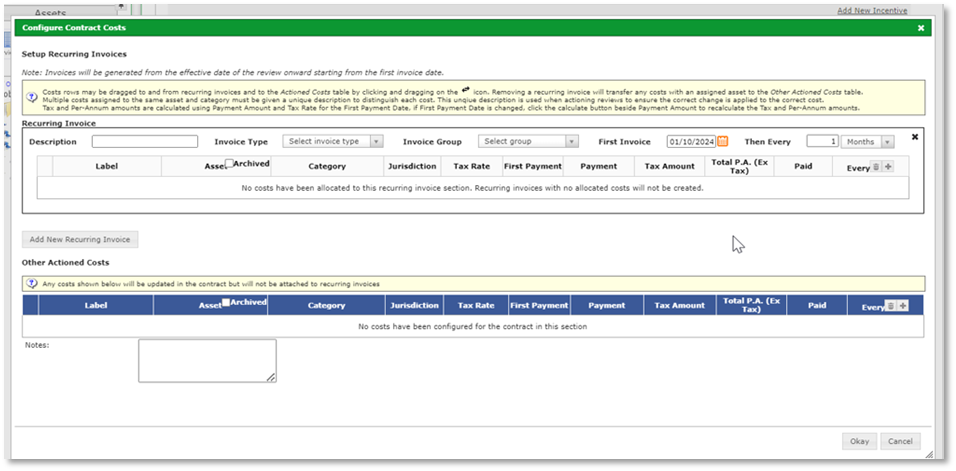Click the Add New Recurring Invoice button

(80, 239)
